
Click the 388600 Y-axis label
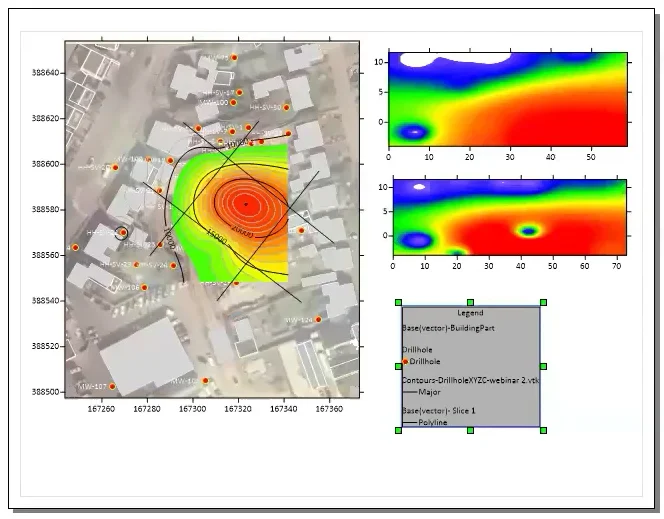coord(48,164)
